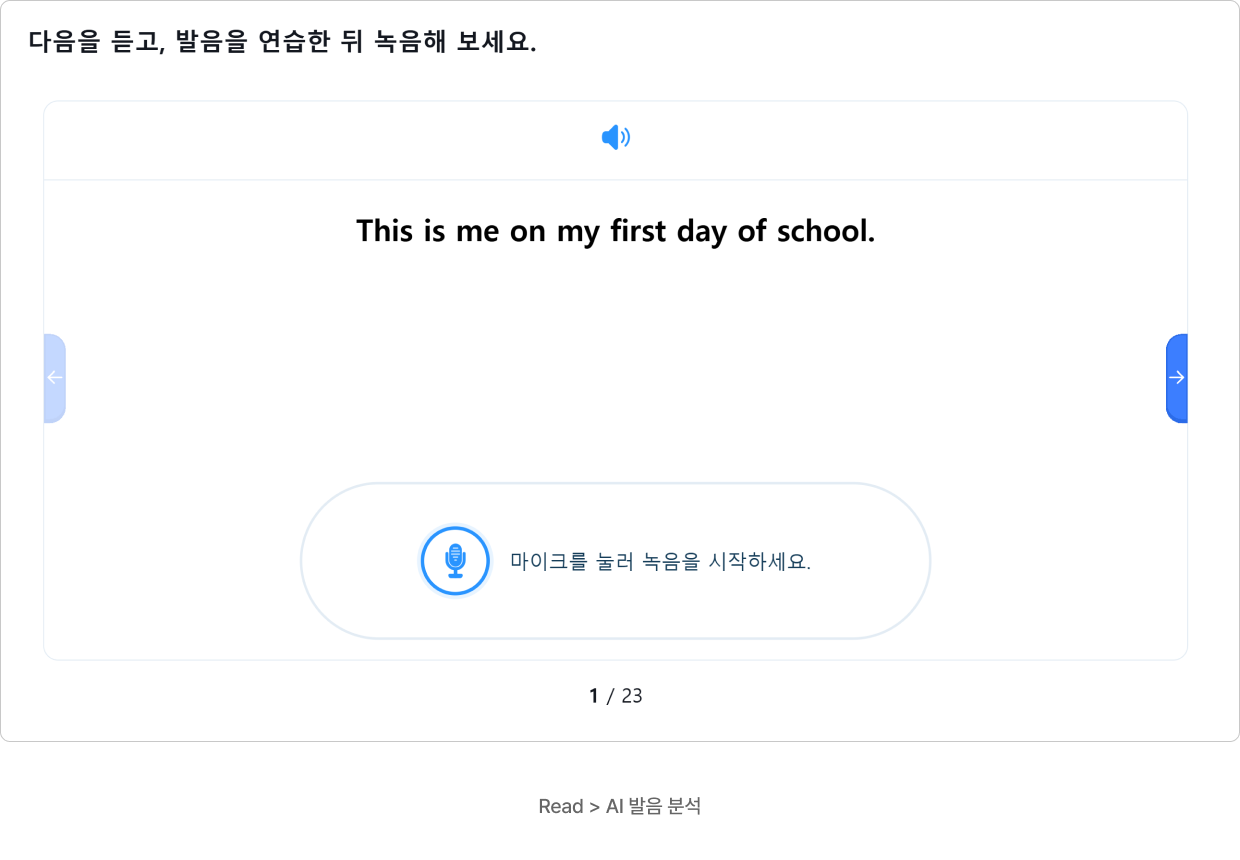The width and height of the screenshot is (1240, 860).
Task: Click the '>' separator in the breadcrumb
Action: pos(595,807)
